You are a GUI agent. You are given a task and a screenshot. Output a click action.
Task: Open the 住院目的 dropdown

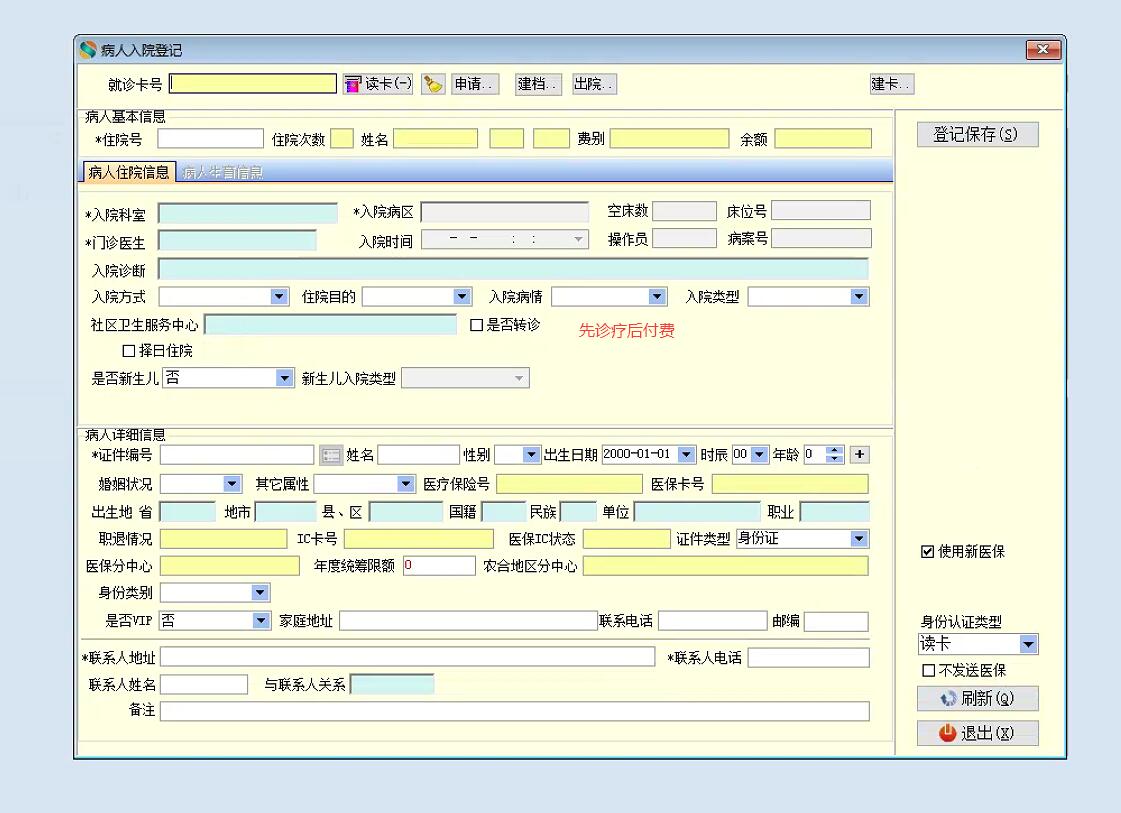tap(462, 297)
